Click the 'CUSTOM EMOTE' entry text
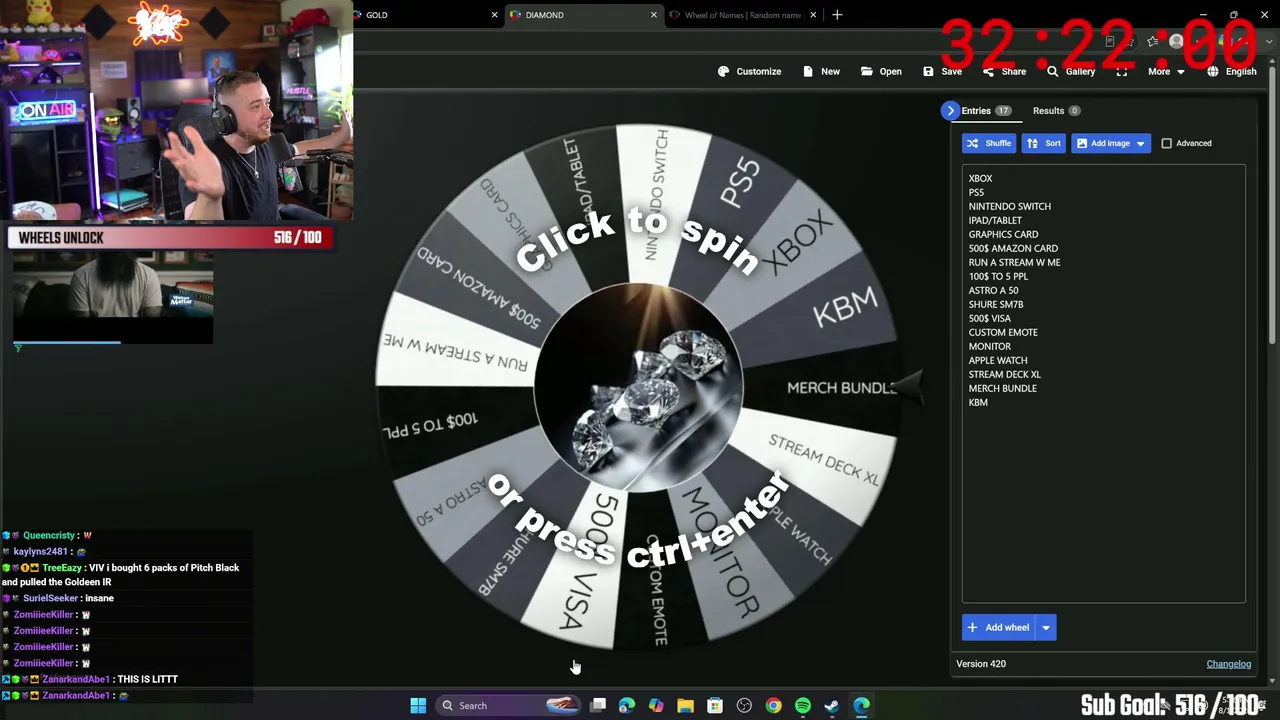 (x=1003, y=332)
